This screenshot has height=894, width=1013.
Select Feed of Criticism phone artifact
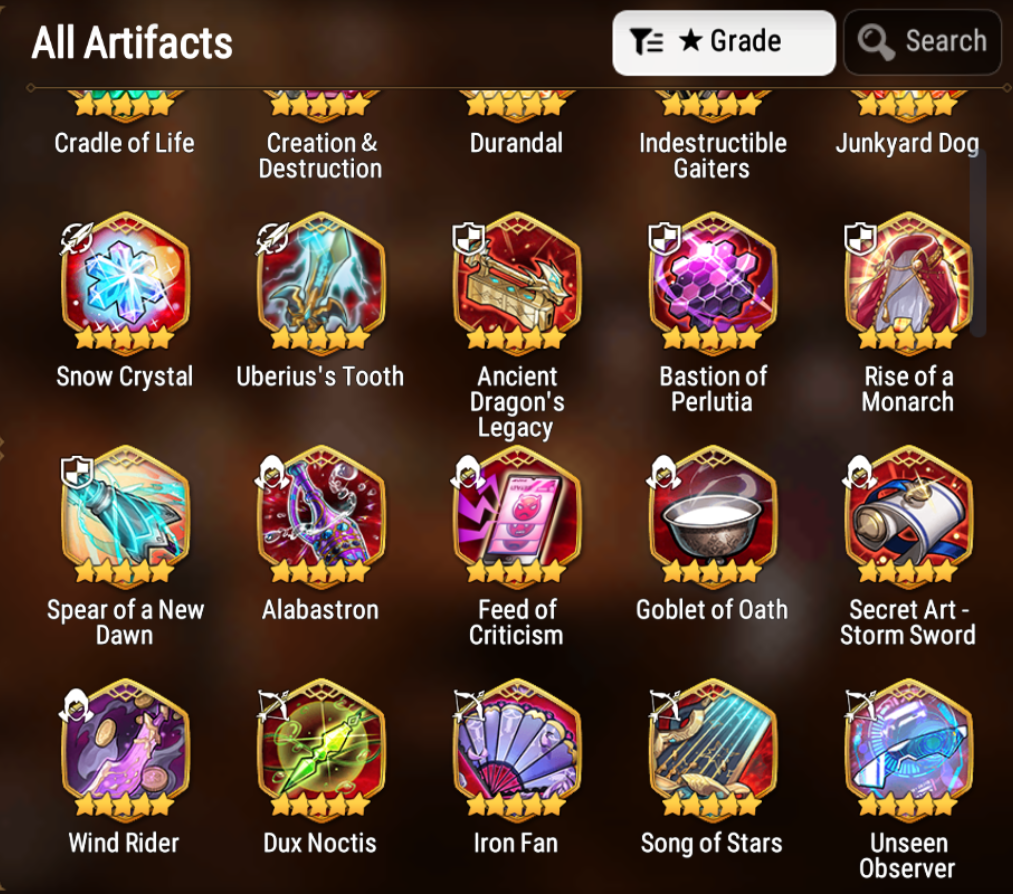click(x=517, y=516)
